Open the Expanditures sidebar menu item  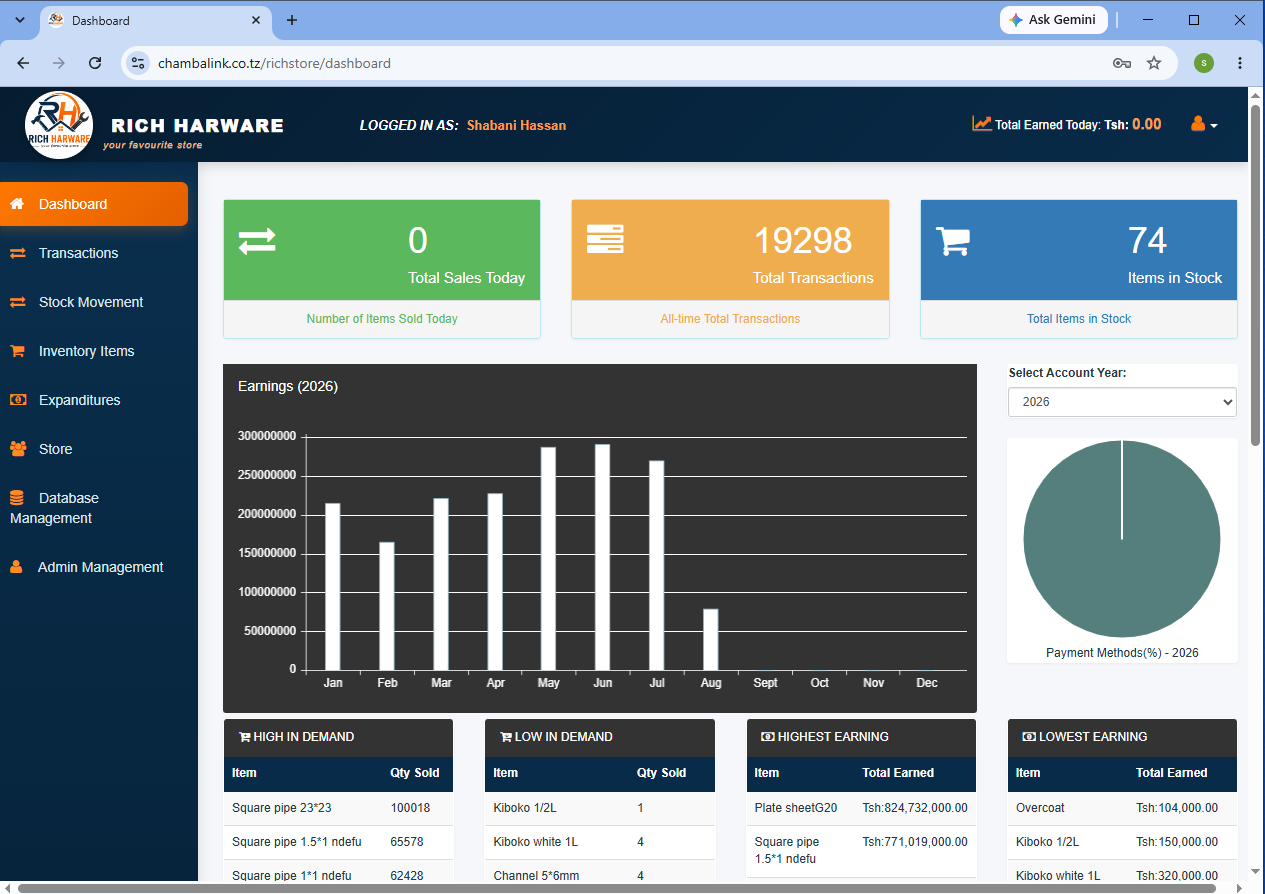tap(94, 400)
